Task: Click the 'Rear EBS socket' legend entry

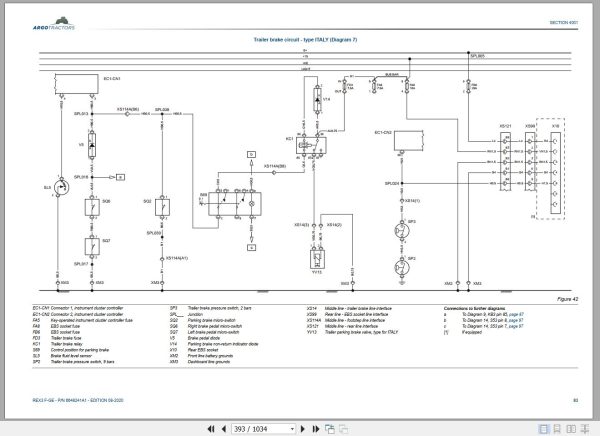Action: click(x=203, y=350)
